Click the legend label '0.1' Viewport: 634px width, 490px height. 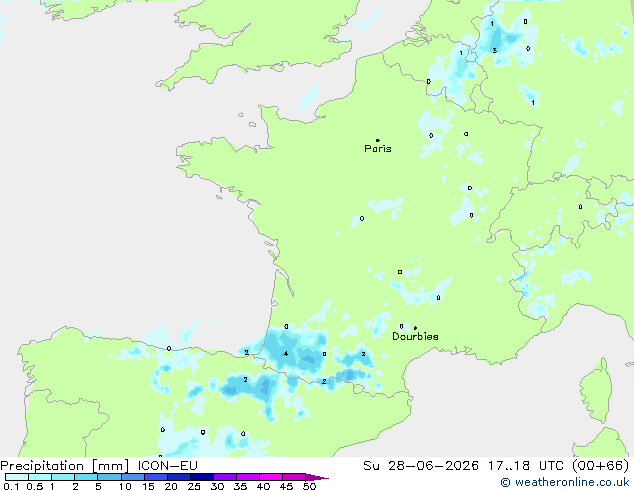coord(11,486)
